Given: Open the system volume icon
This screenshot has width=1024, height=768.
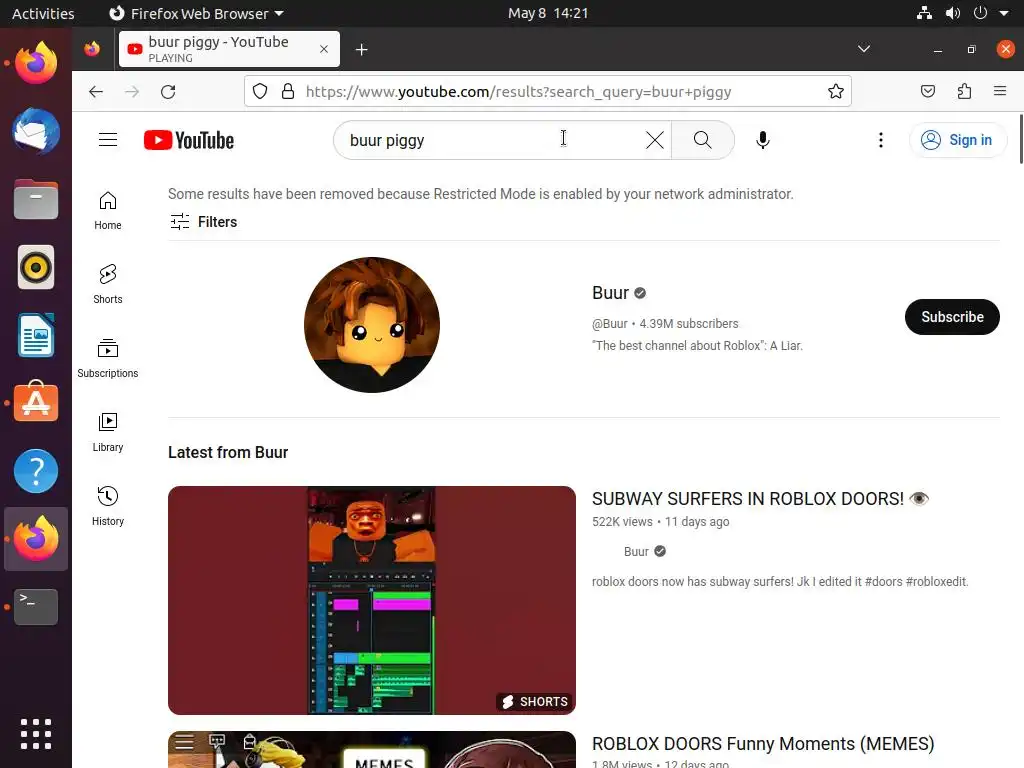Looking at the screenshot, I should tap(953, 13).
